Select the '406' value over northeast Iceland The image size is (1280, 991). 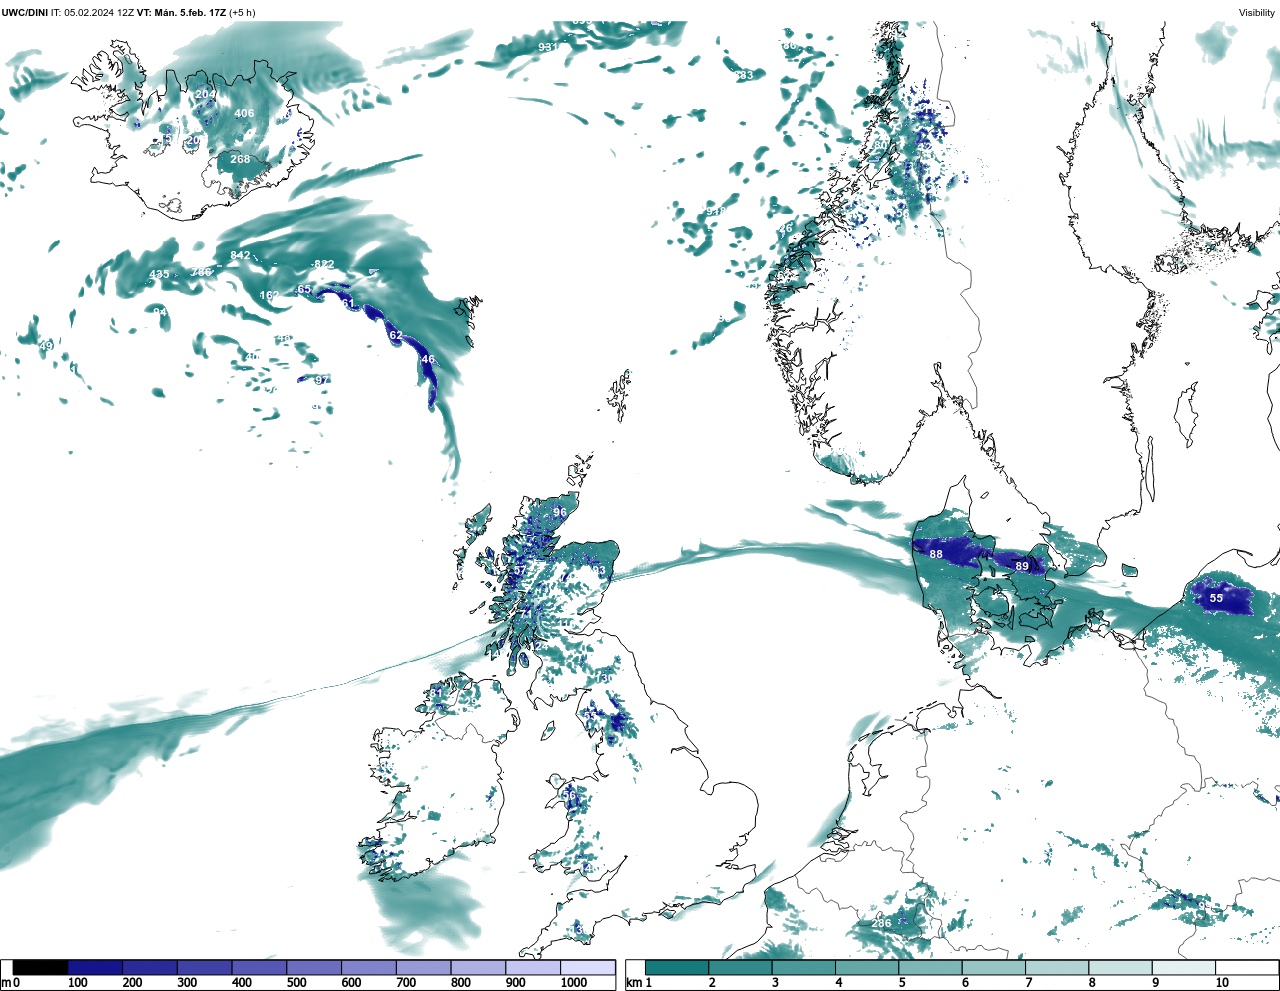pos(244,113)
